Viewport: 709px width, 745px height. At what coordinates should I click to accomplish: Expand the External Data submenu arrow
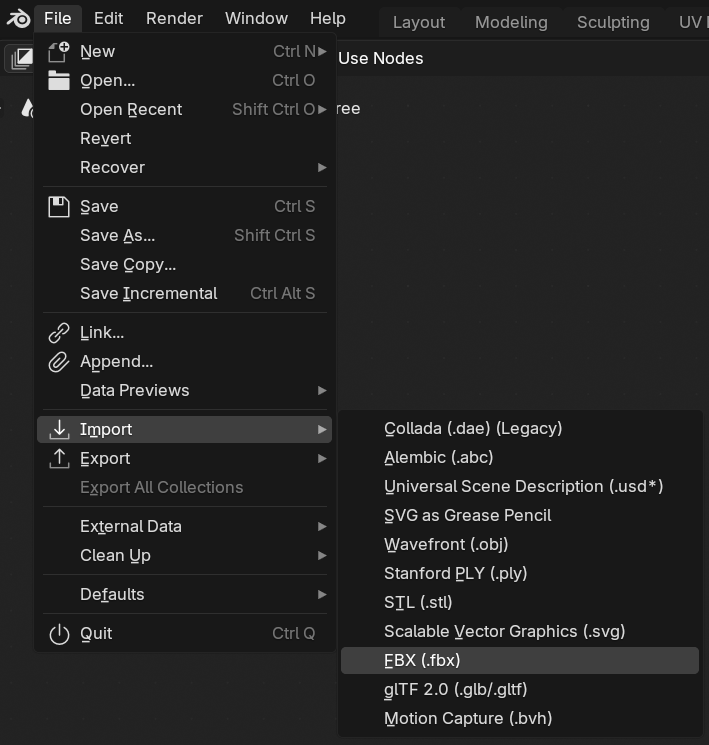tap(322, 526)
